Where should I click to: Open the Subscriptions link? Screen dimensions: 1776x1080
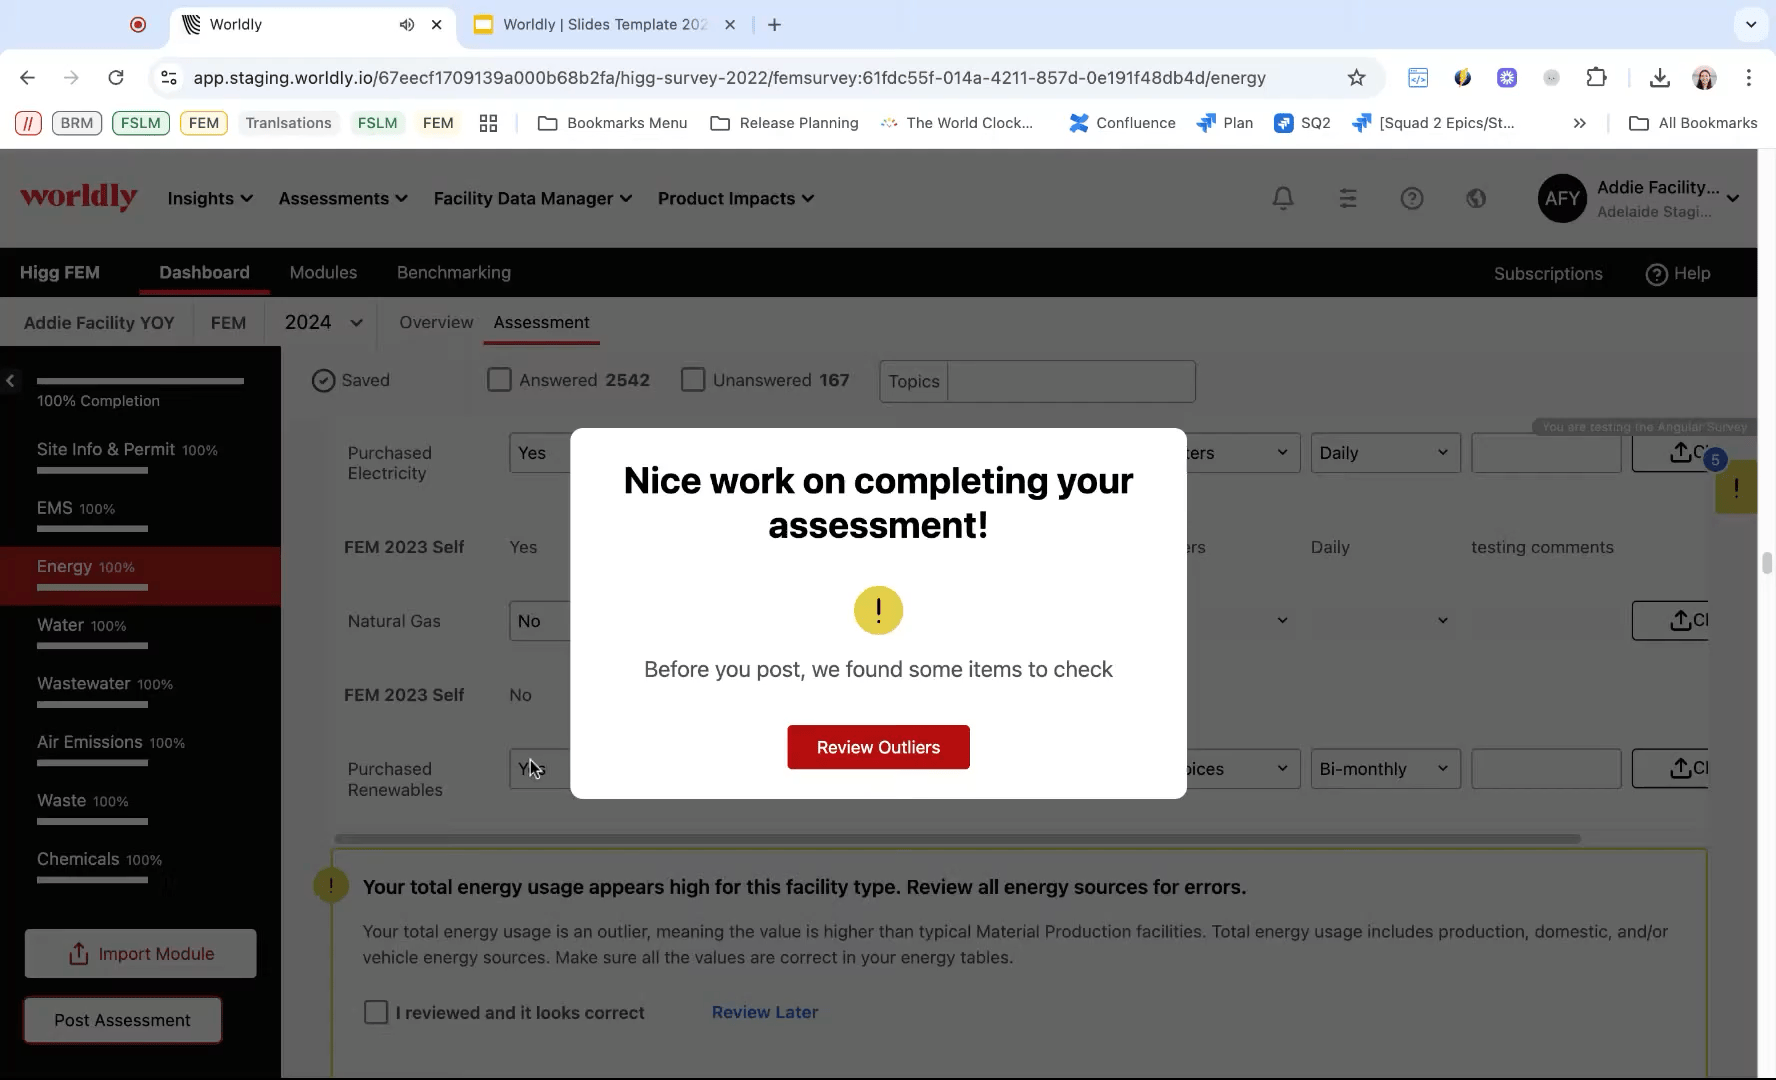click(1548, 273)
